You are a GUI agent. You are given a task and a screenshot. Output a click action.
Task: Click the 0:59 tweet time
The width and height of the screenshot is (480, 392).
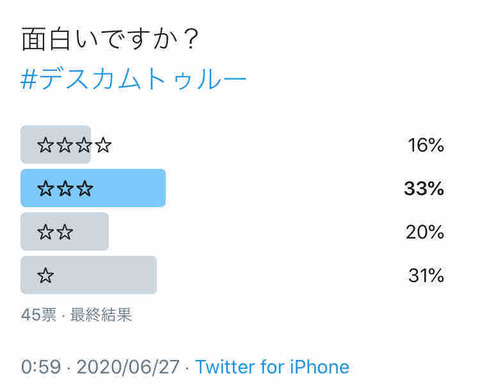pyautogui.click(x=41, y=367)
